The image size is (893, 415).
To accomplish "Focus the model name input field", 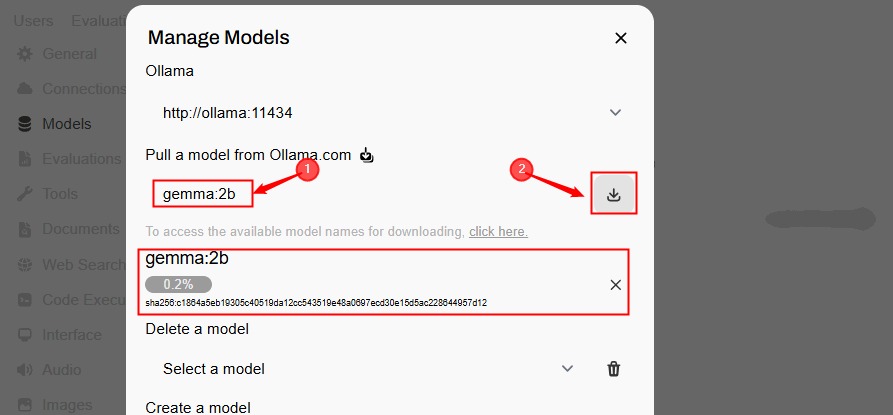I will 202,194.
